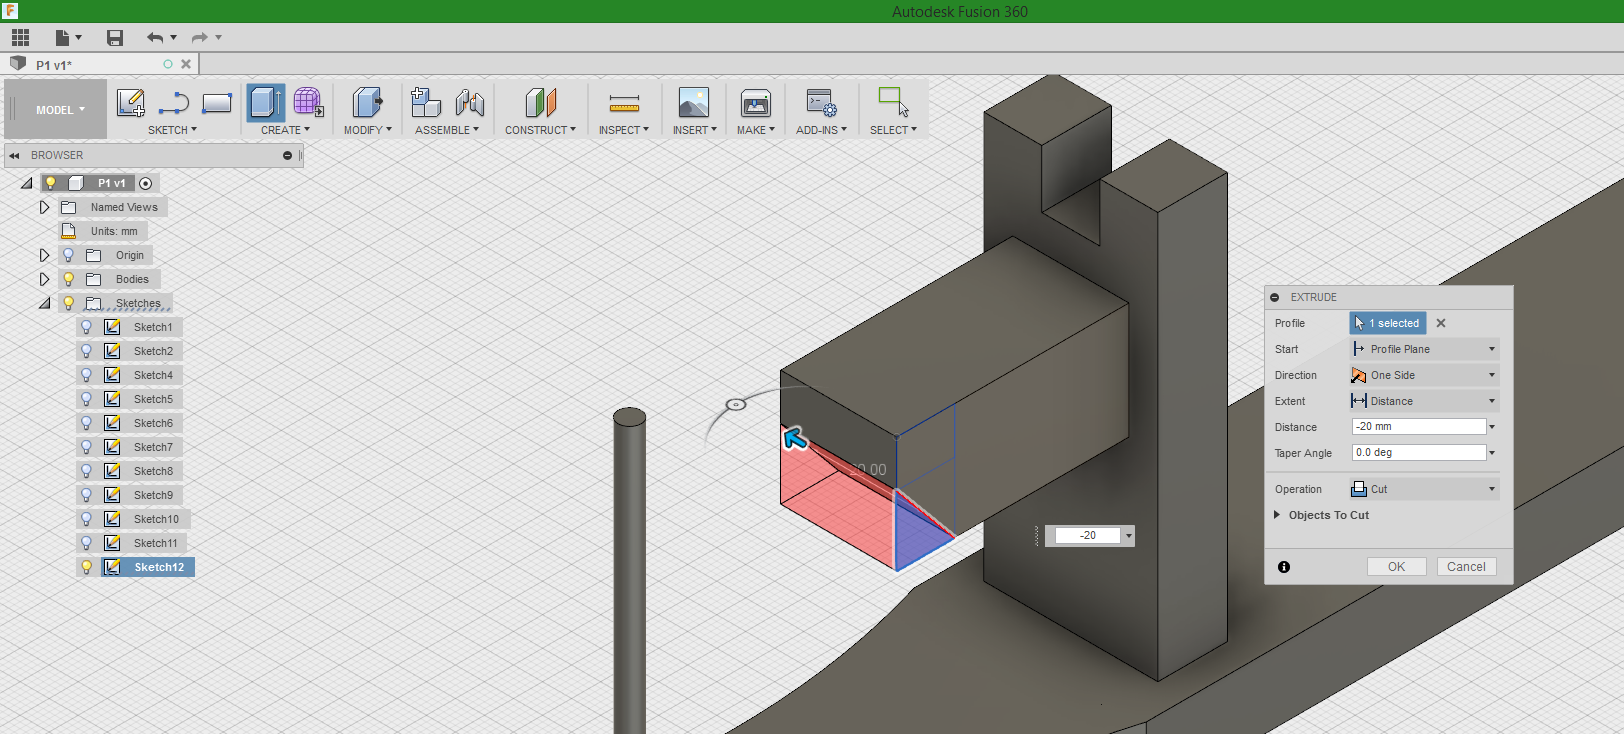Viewport: 1624px width, 734px height.
Task: Select Sketch7 in browser tree
Action: pyautogui.click(x=153, y=447)
